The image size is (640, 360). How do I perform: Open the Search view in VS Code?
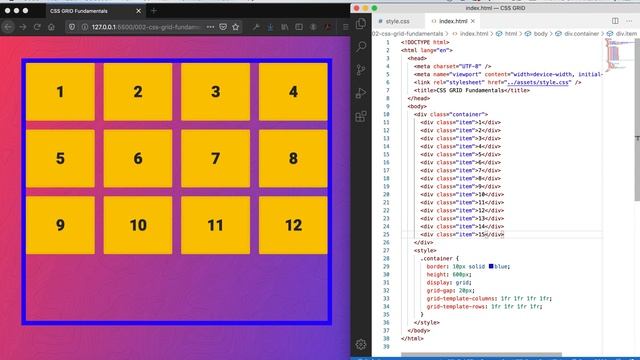coord(361,47)
